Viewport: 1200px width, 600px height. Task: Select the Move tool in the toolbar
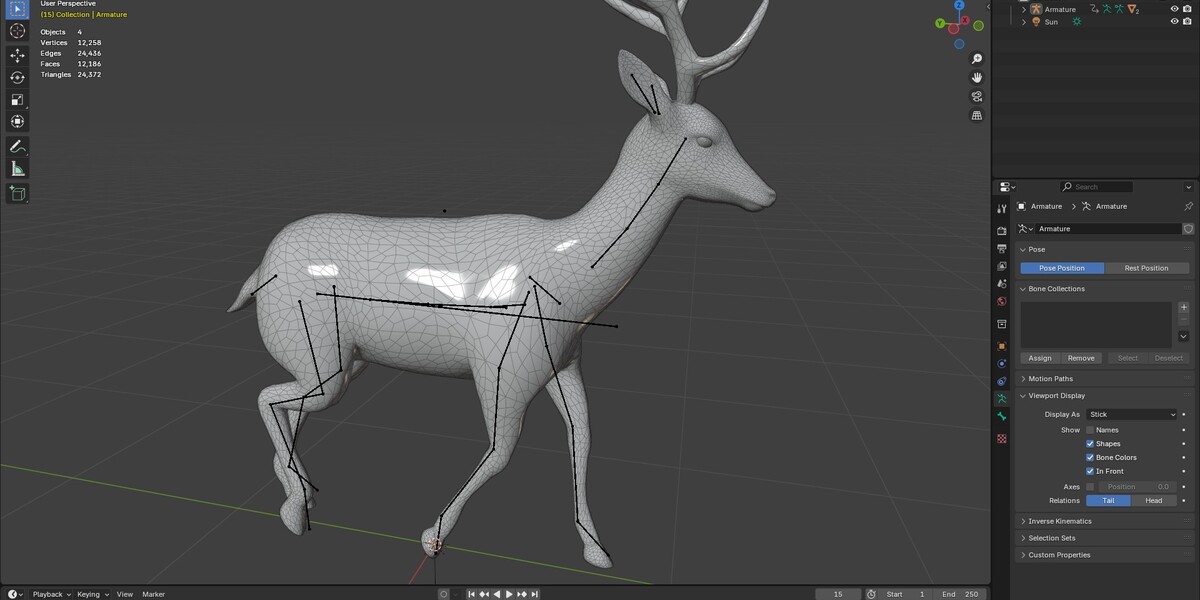(17, 55)
